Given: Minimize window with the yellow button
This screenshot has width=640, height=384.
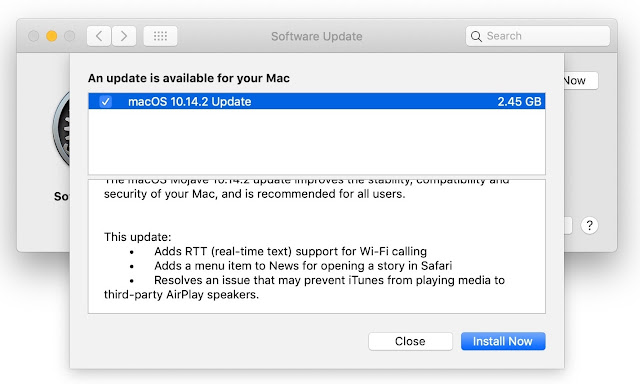Looking at the screenshot, I should coord(51,36).
